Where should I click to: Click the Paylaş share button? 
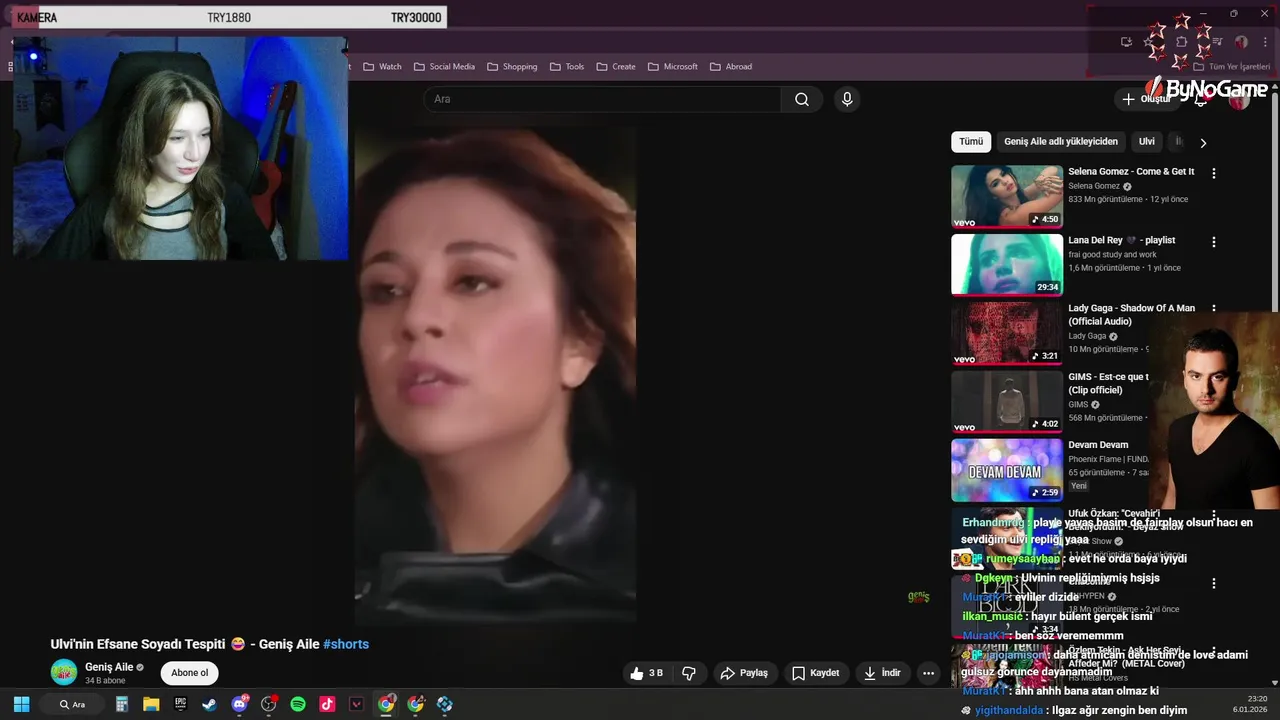[744, 673]
